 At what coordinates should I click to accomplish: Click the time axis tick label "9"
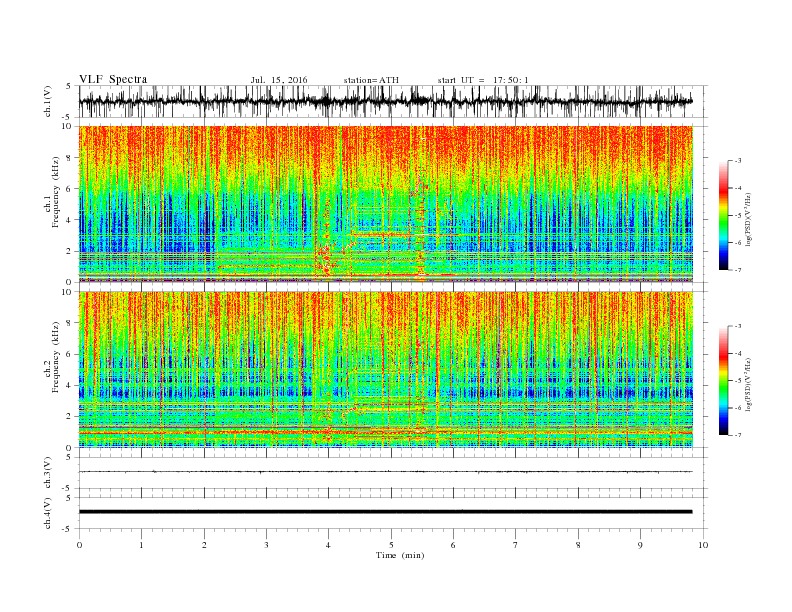tap(640, 545)
